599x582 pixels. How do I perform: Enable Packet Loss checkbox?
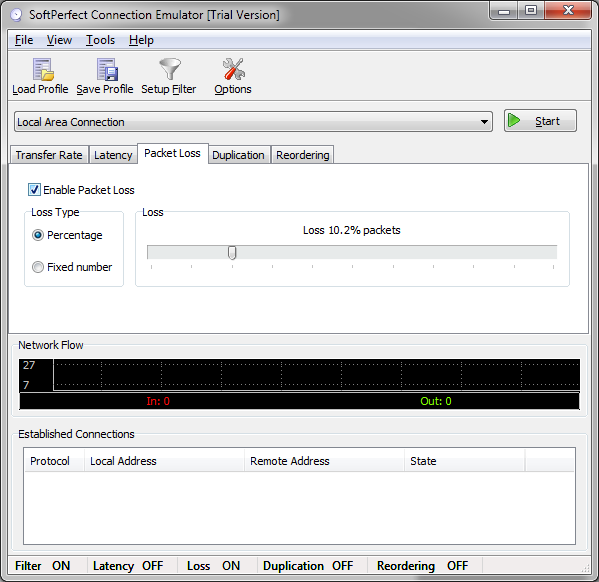pyautogui.click(x=34, y=190)
